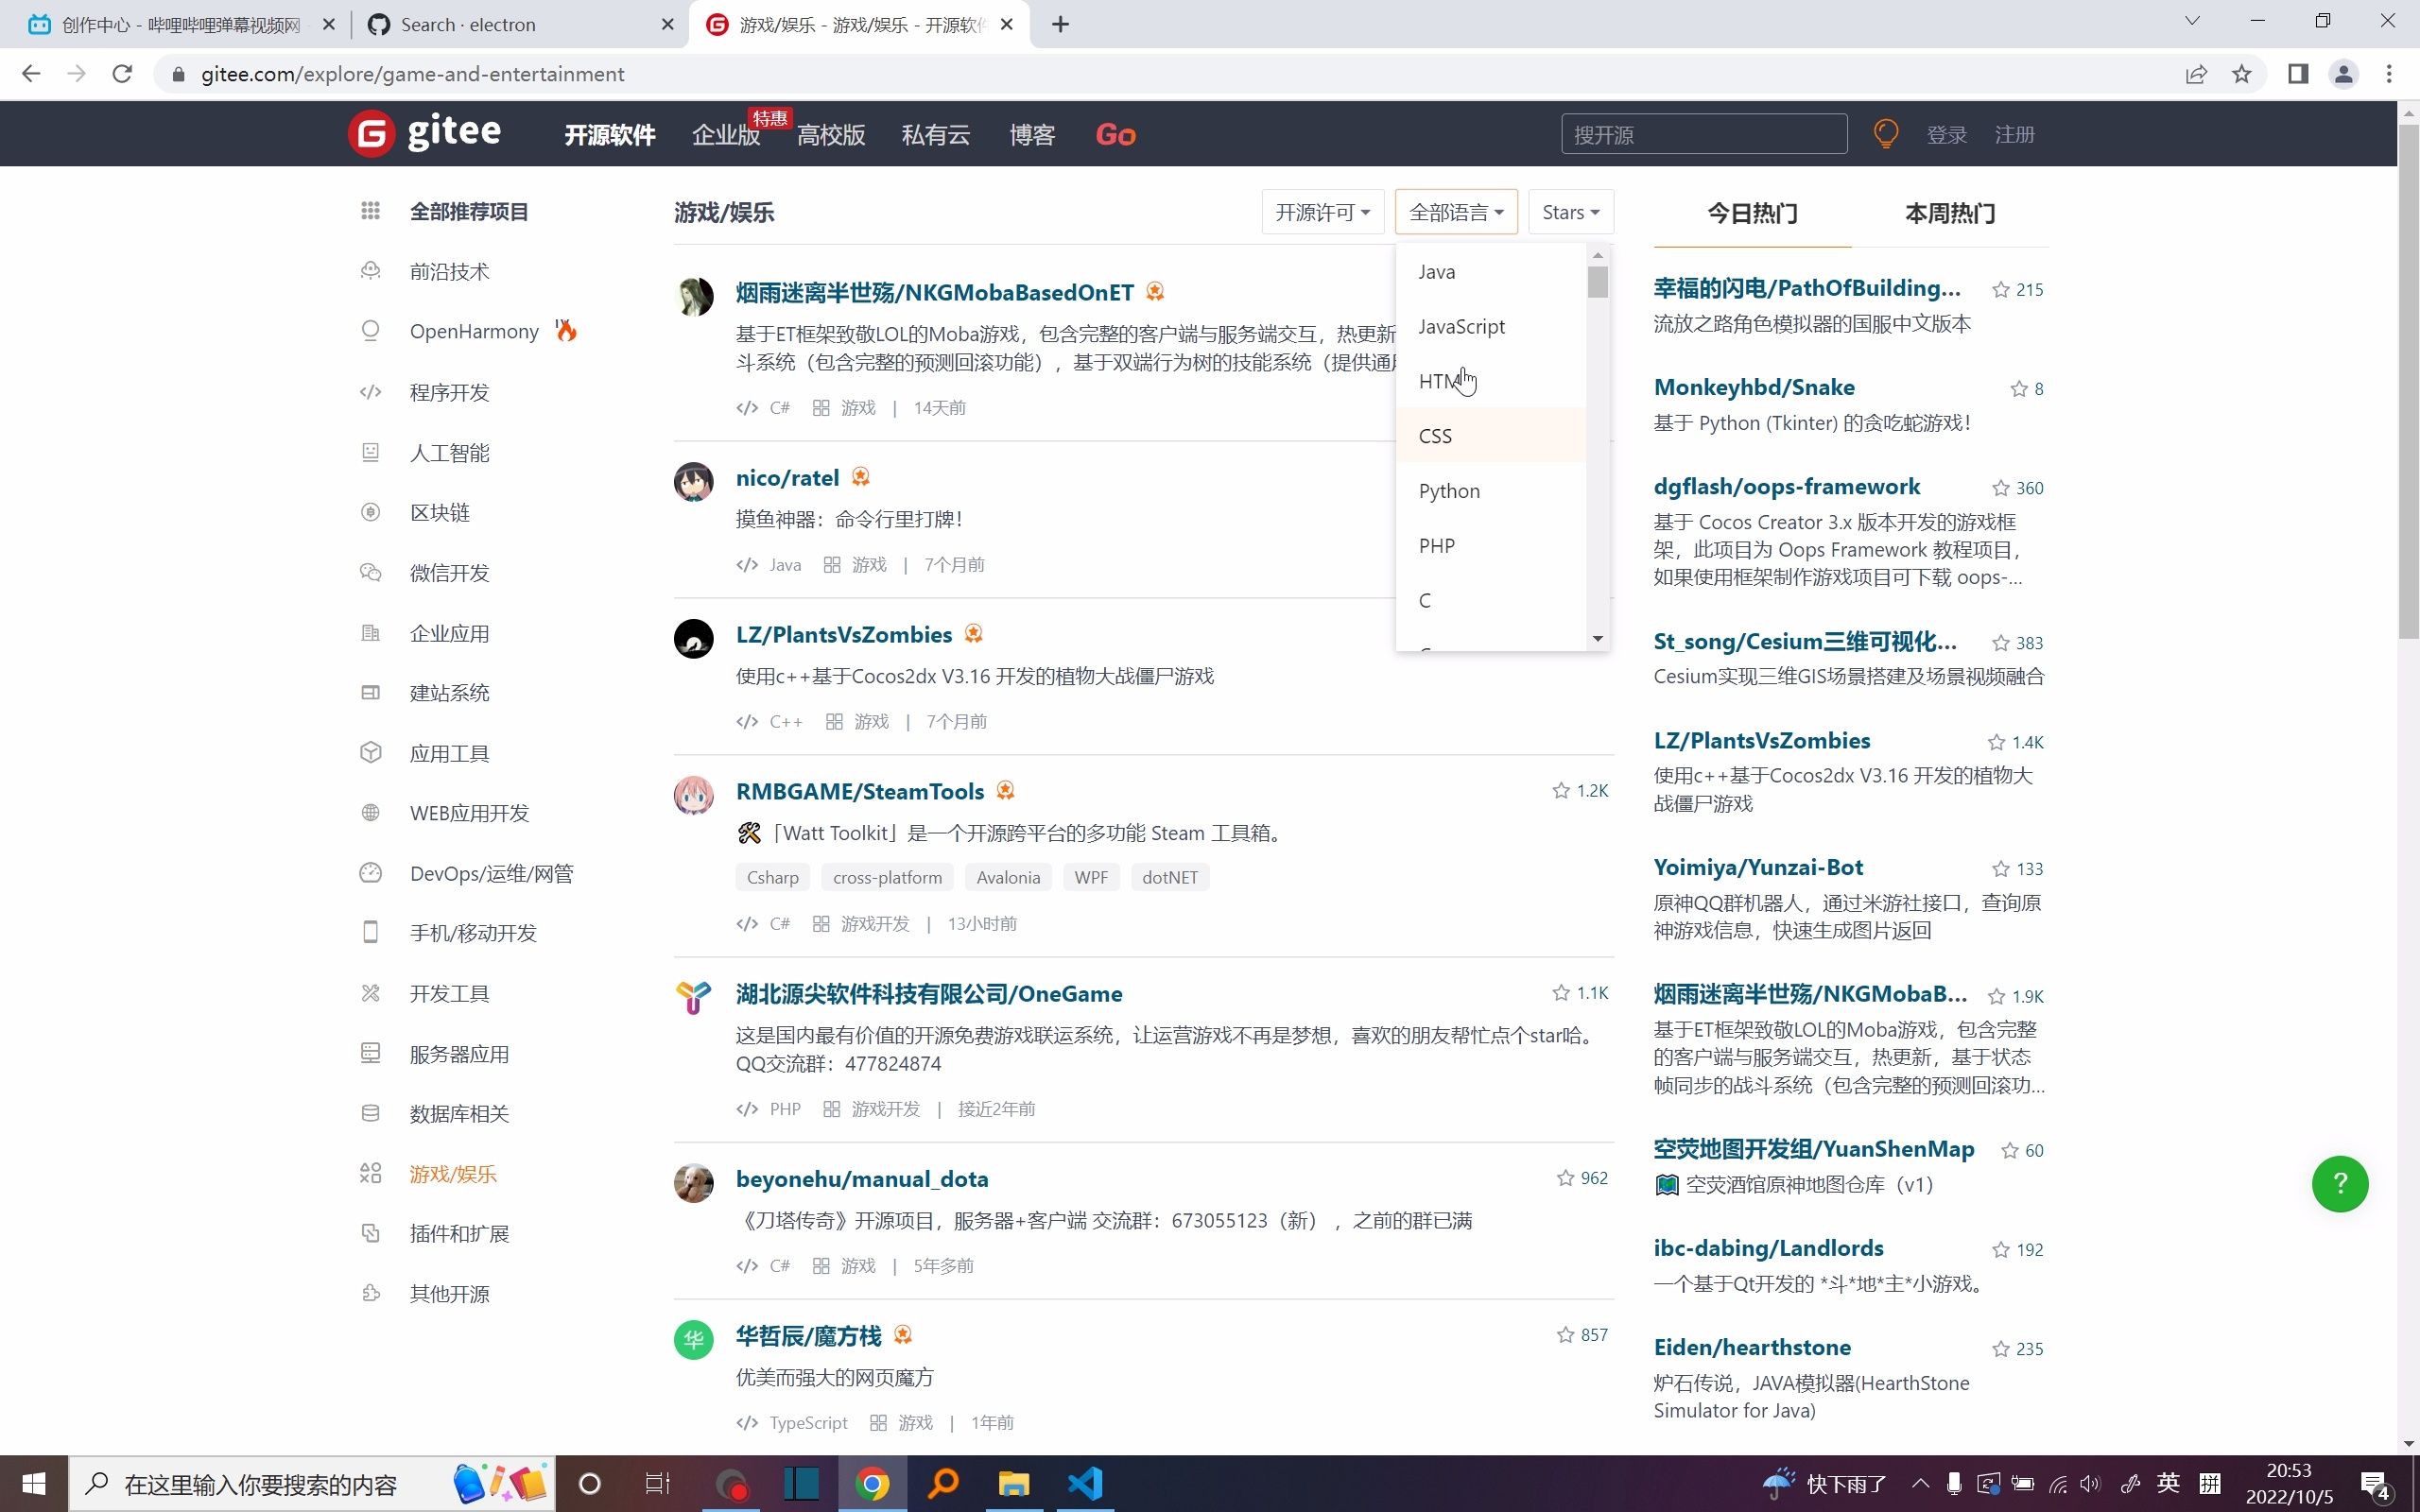The width and height of the screenshot is (2420, 1512).
Task: Click 注册 button top right
Action: click(x=2014, y=134)
